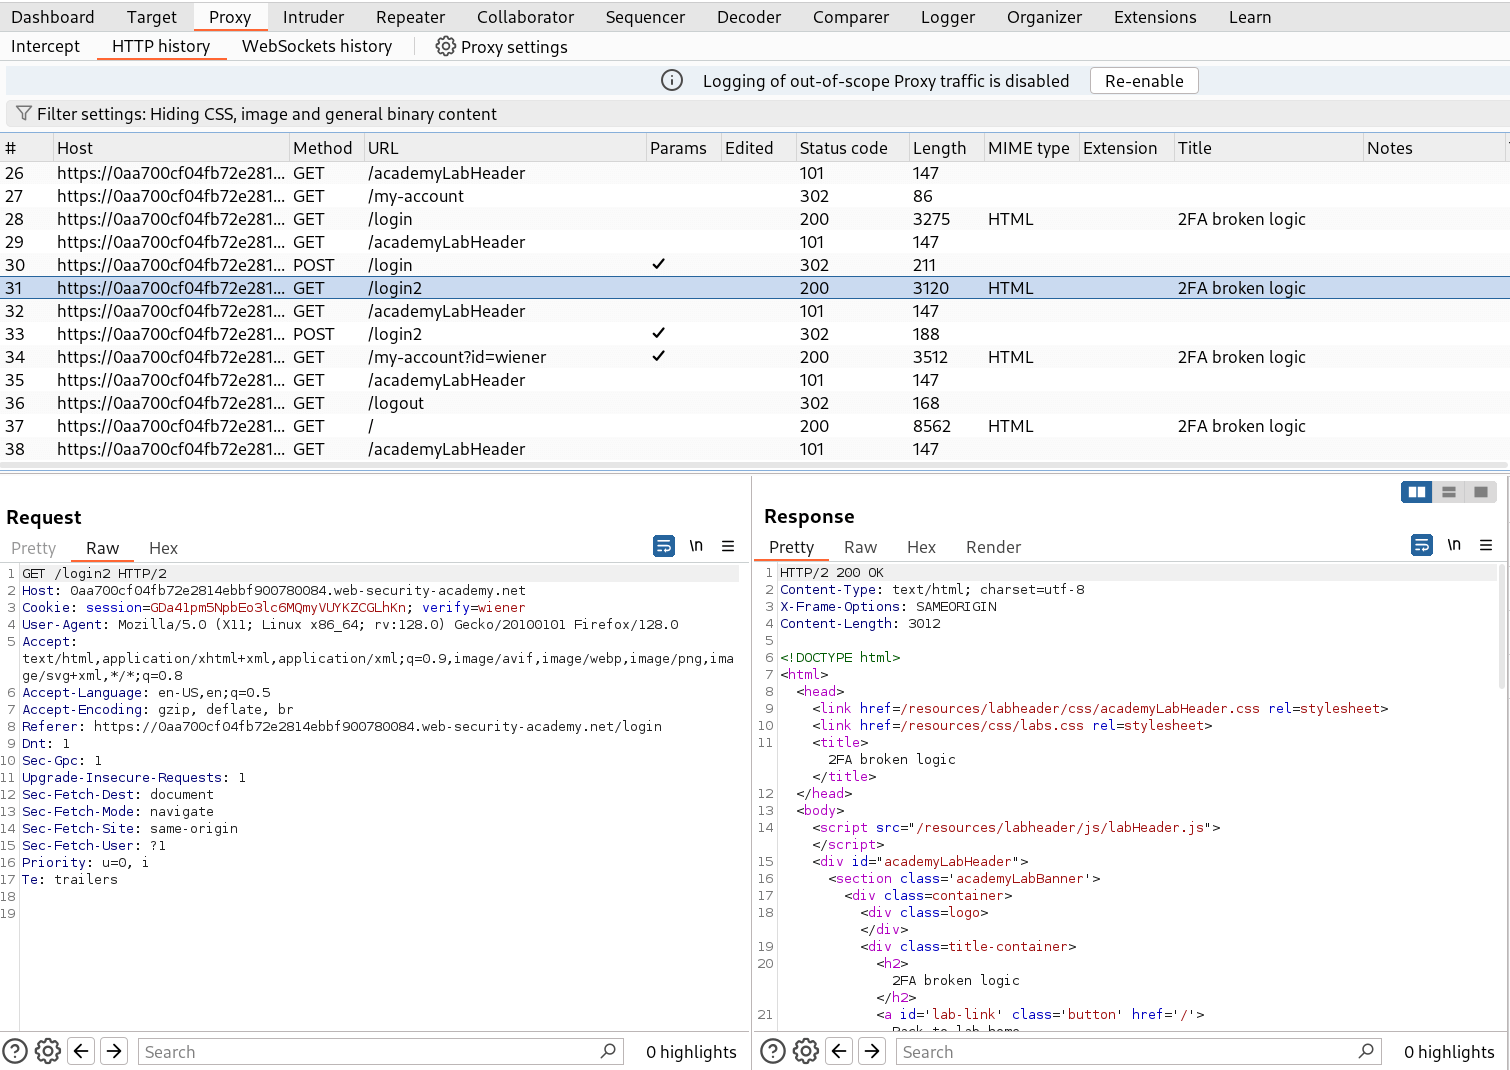Toggle word wrap in the Request editor
The width and height of the screenshot is (1510, 1070).
coord(663,546)
